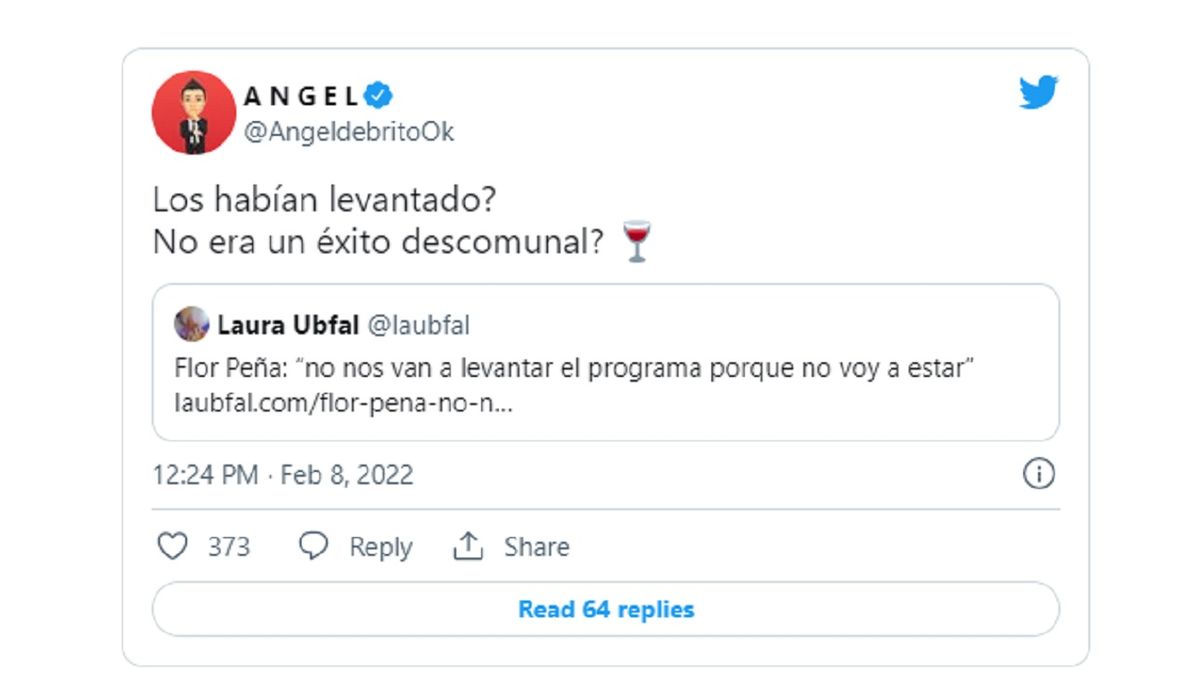The width and height of the screenshot is (1200, 675).
Task: Click the 373 likes count
Action: coord(229,547)
